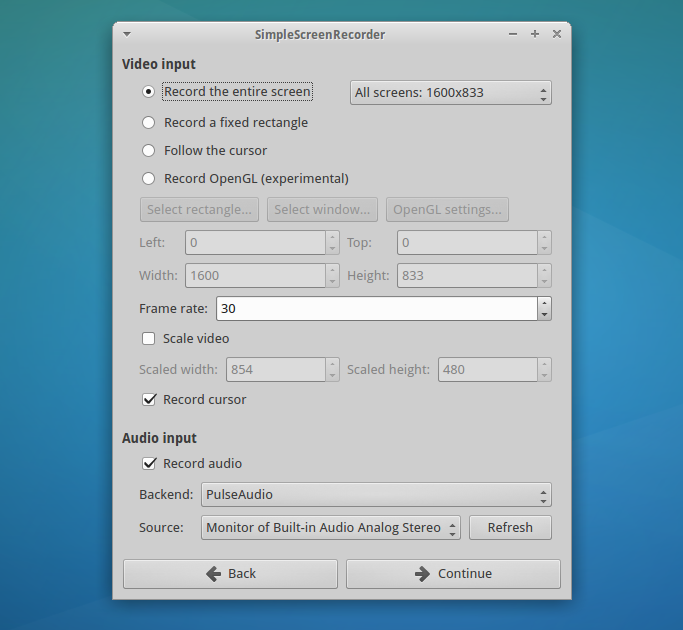
Task: Click into the Frame rate field
Action: click(x=377, y=308)
